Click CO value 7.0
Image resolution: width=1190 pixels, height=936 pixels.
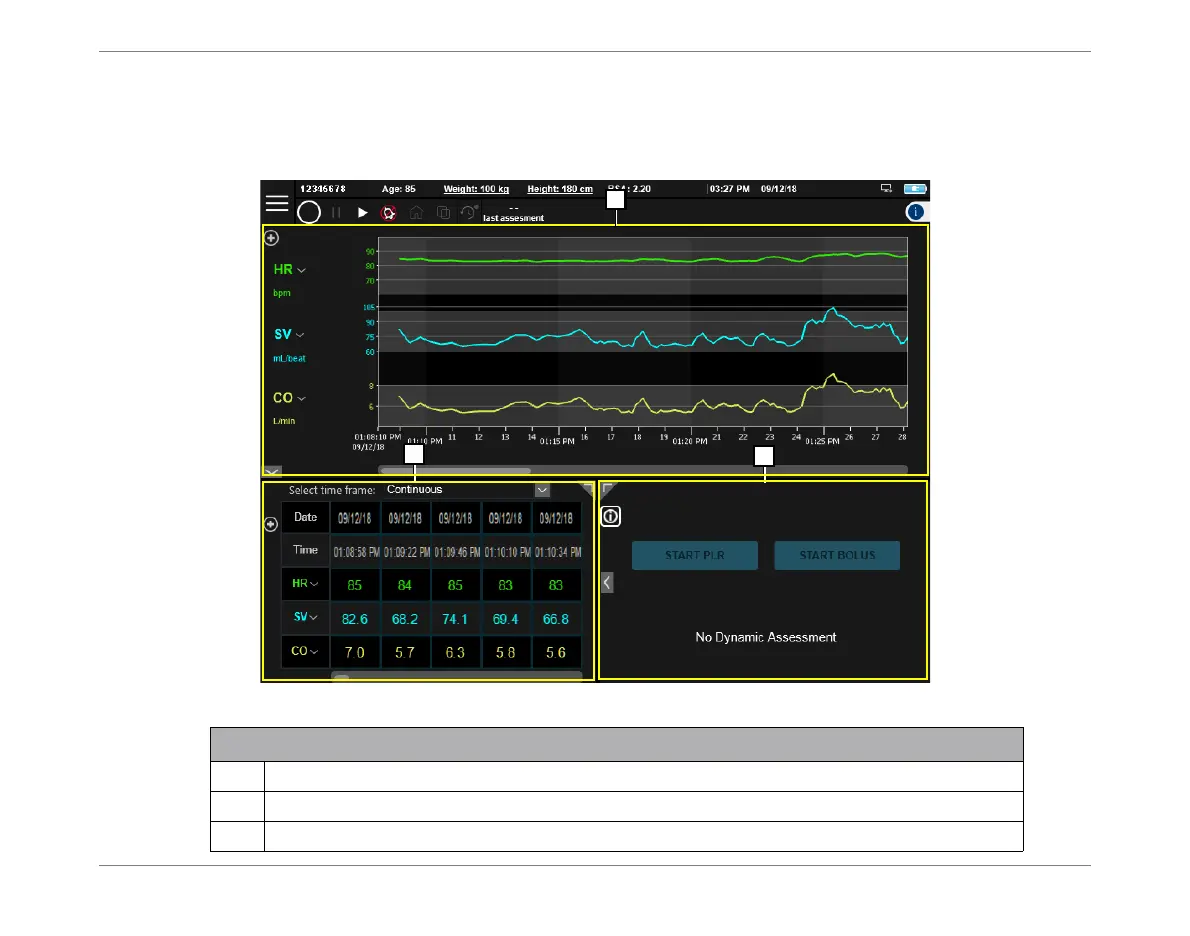click(x=354, y=653)
